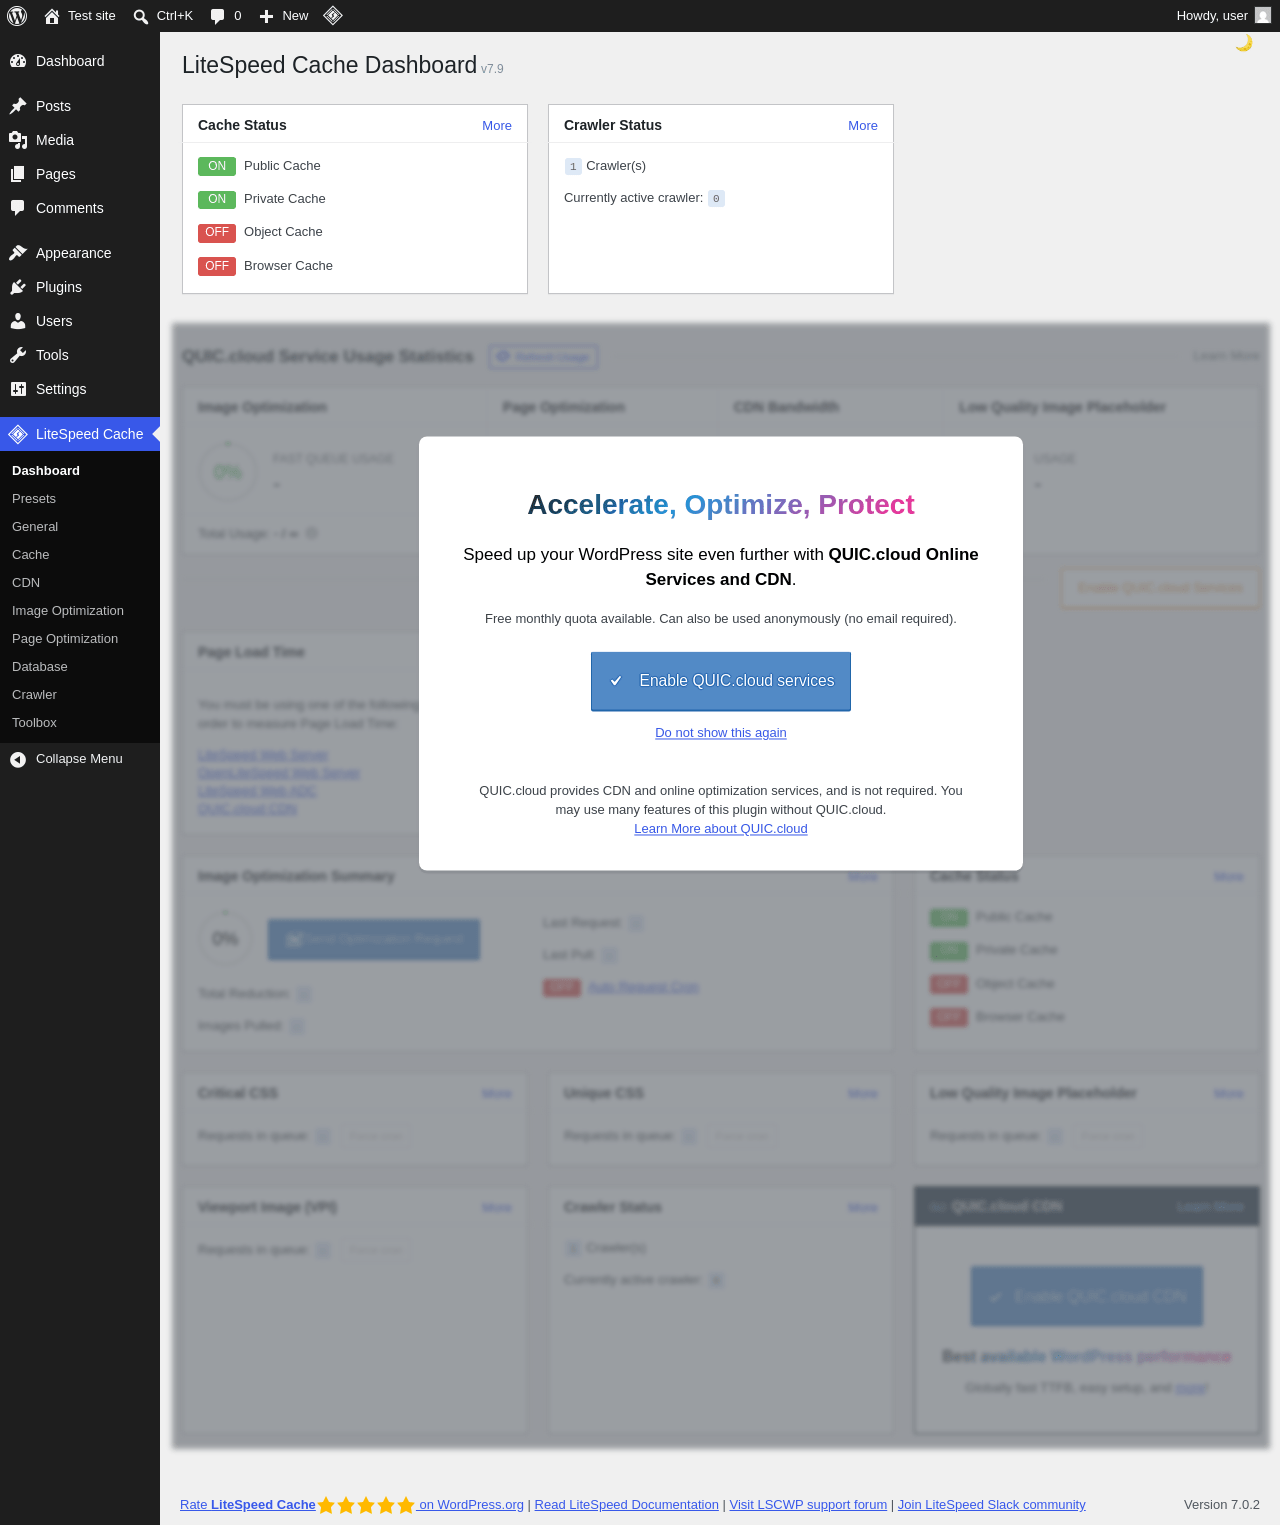Click the Plugins plug icon
The image size is (1280, 1525).
pyautogui.click(x=18, y=287)
